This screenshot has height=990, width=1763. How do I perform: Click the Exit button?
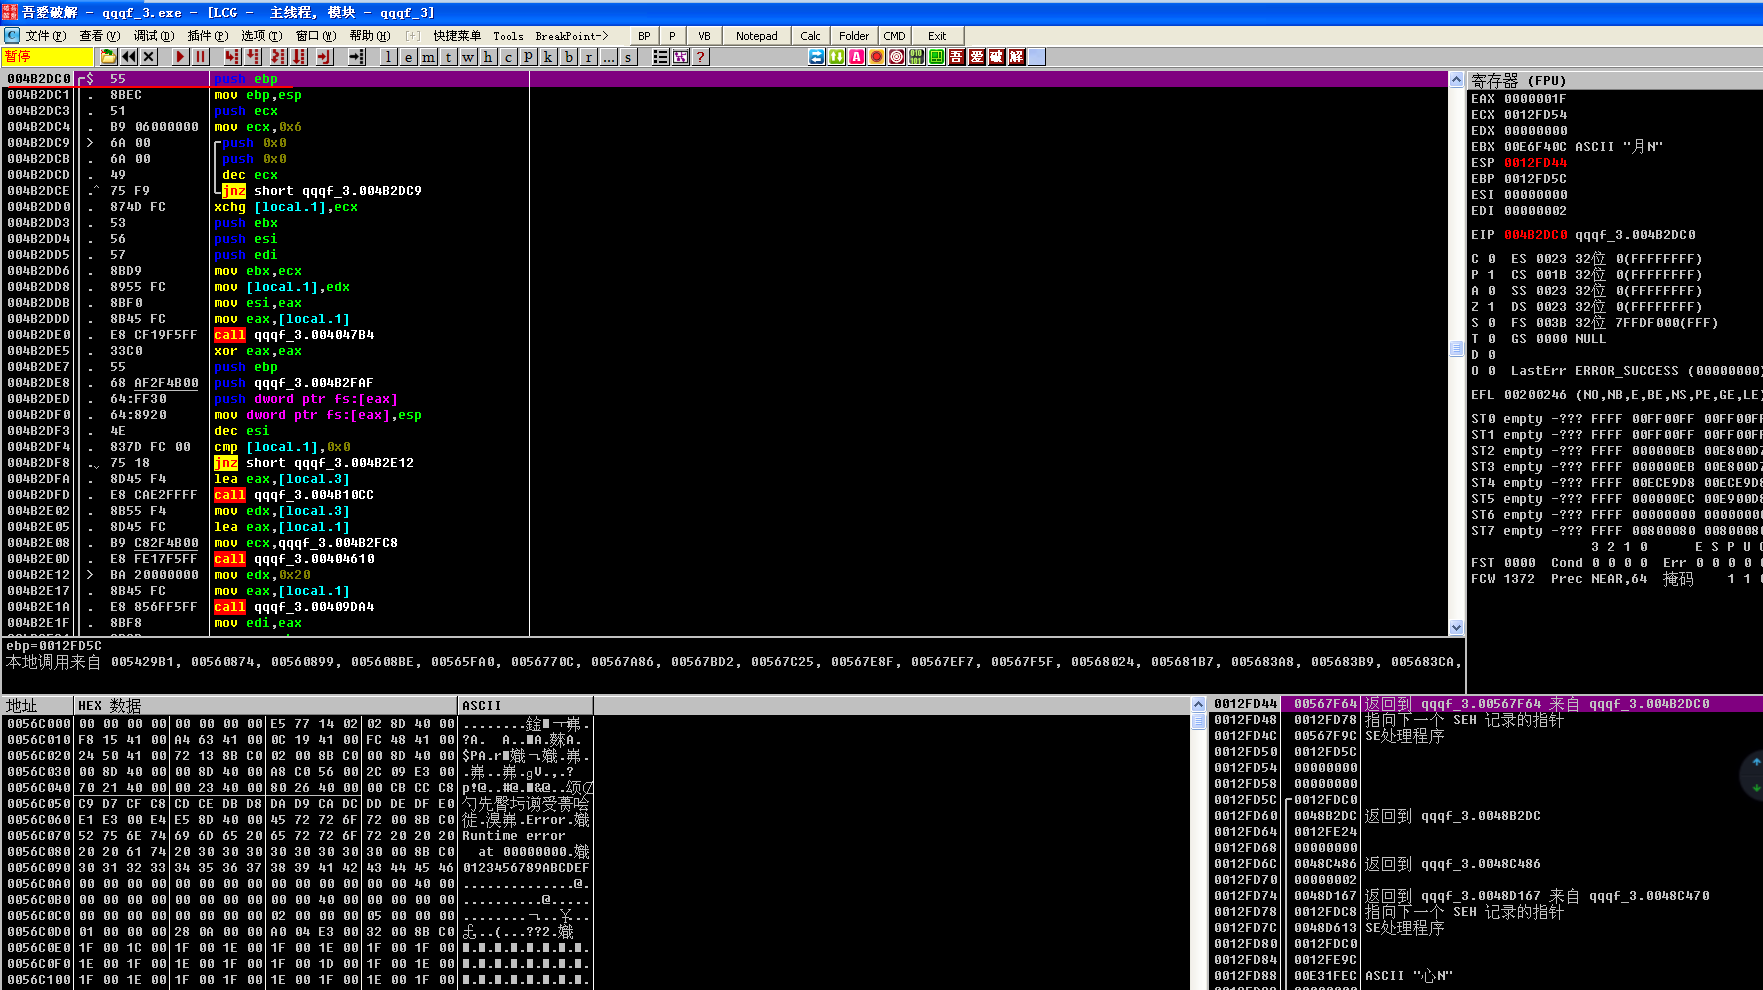tap(936, 36)
